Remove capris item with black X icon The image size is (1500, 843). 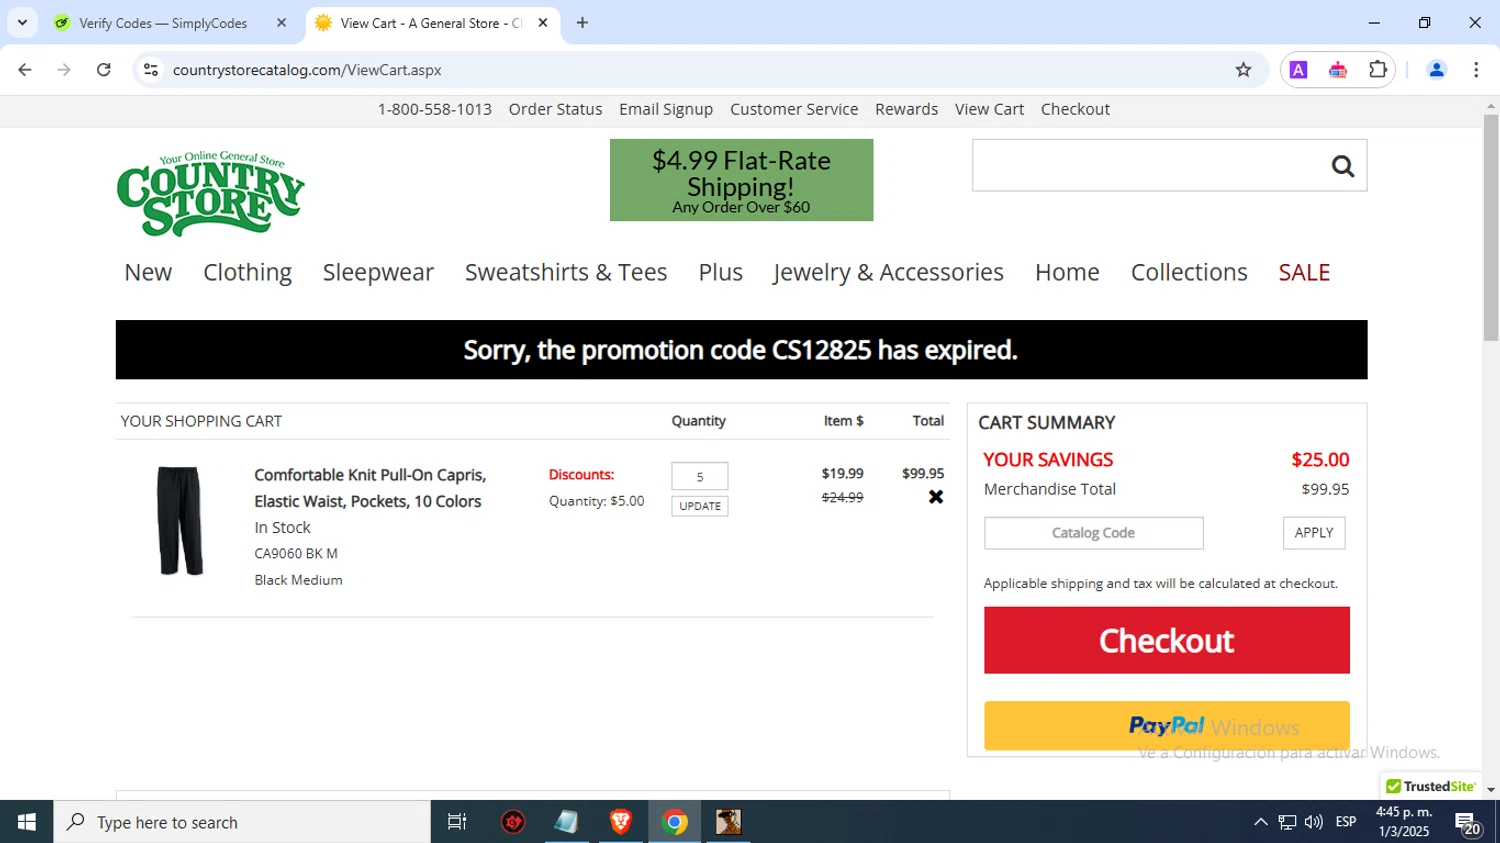point(936,497)
